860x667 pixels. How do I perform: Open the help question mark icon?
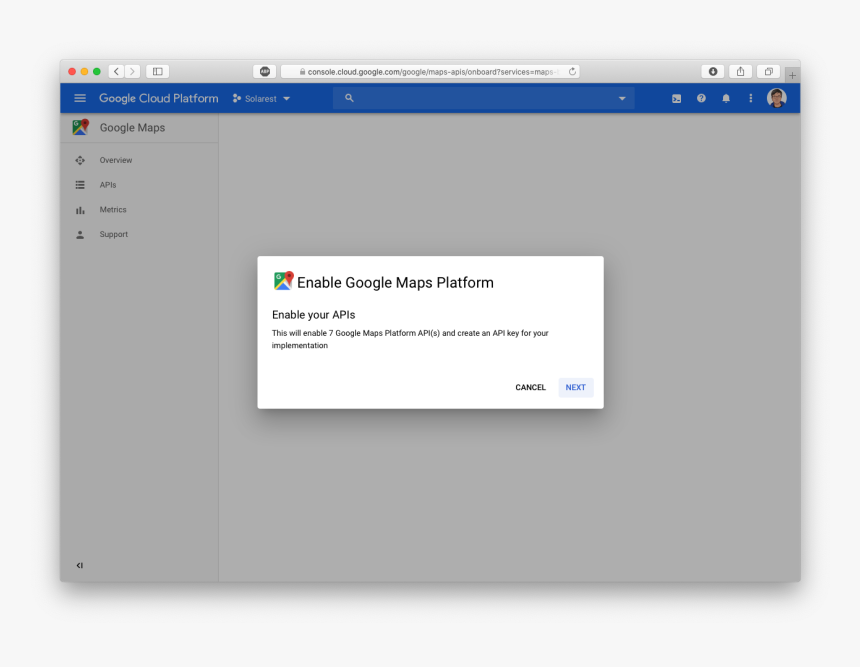click(701, 98)
